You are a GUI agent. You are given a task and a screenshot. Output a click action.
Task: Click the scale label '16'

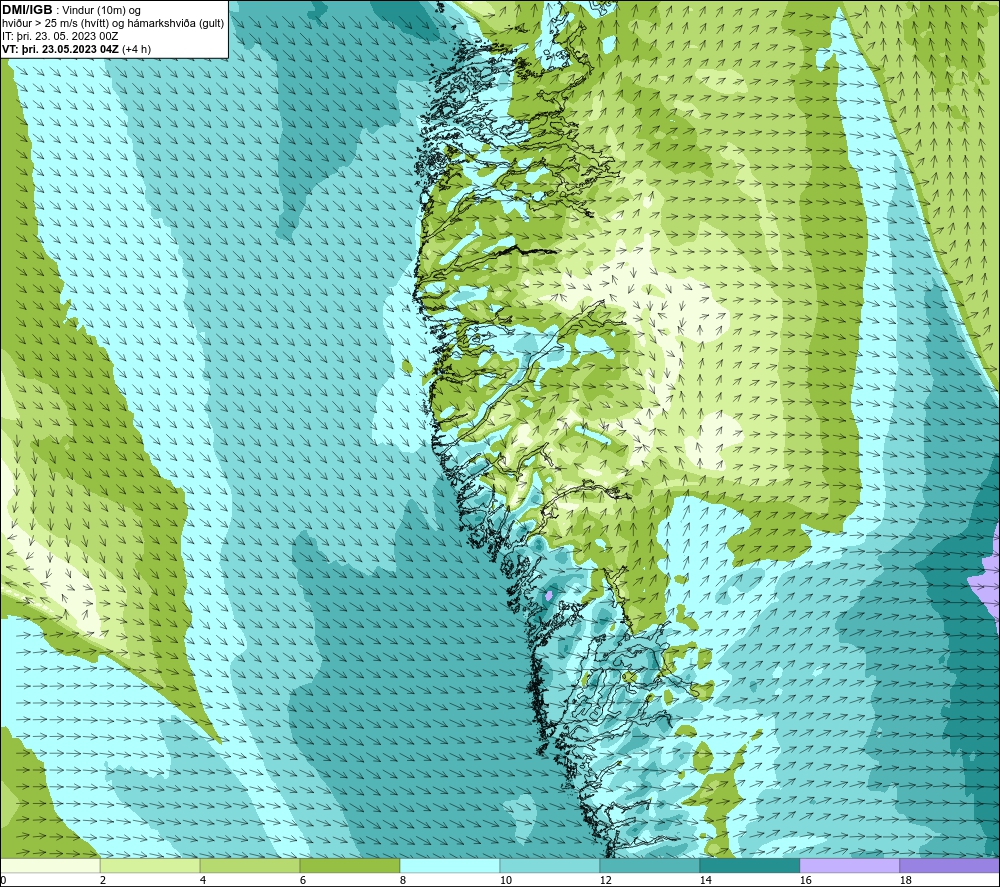point(805,880)
